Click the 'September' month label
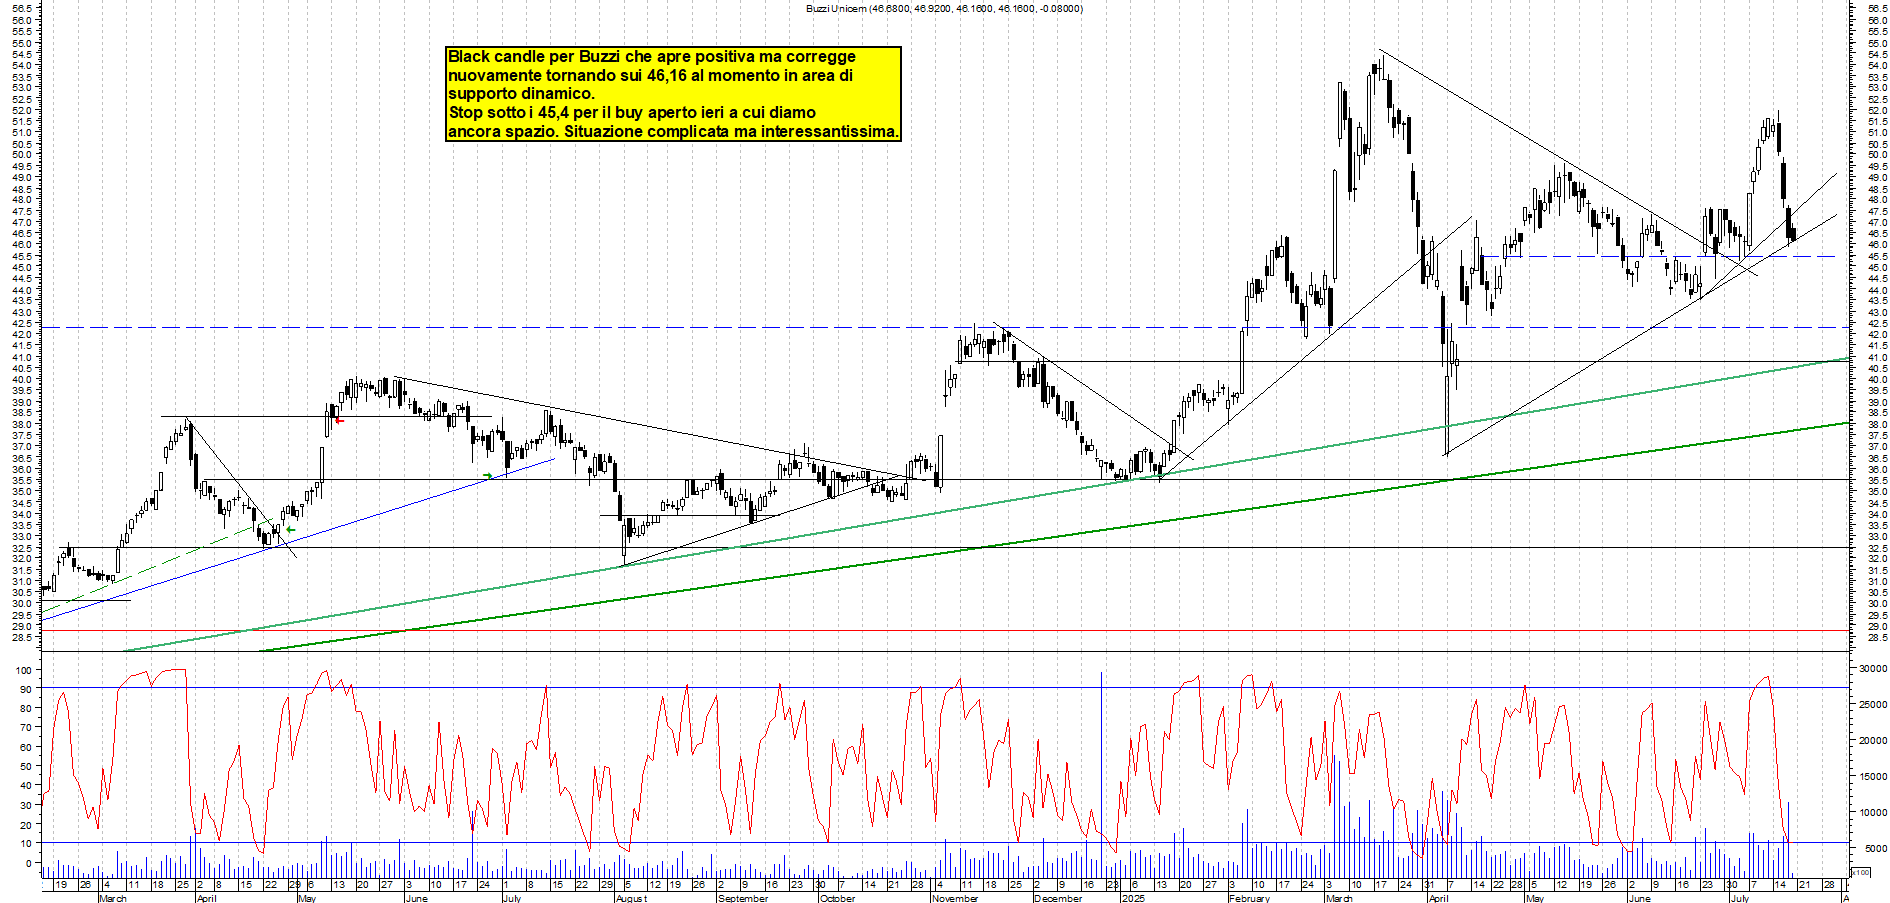The height and width of the screenshot is (903, 1890). (x=743, y=898)
